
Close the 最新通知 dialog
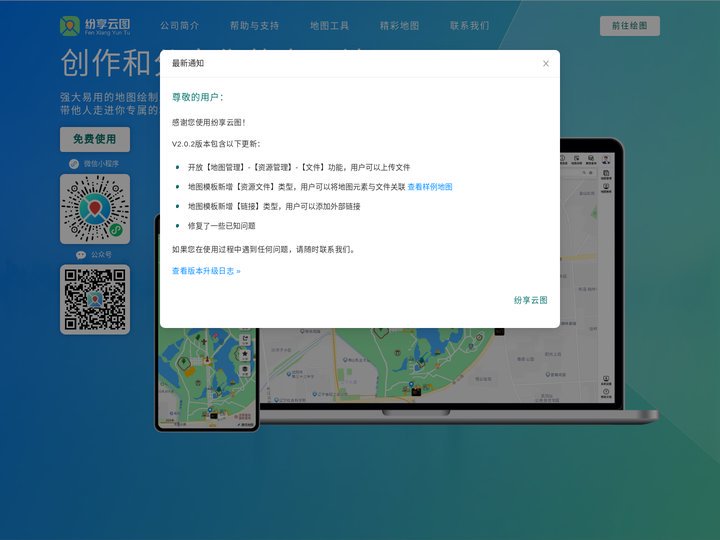[546, 63]
